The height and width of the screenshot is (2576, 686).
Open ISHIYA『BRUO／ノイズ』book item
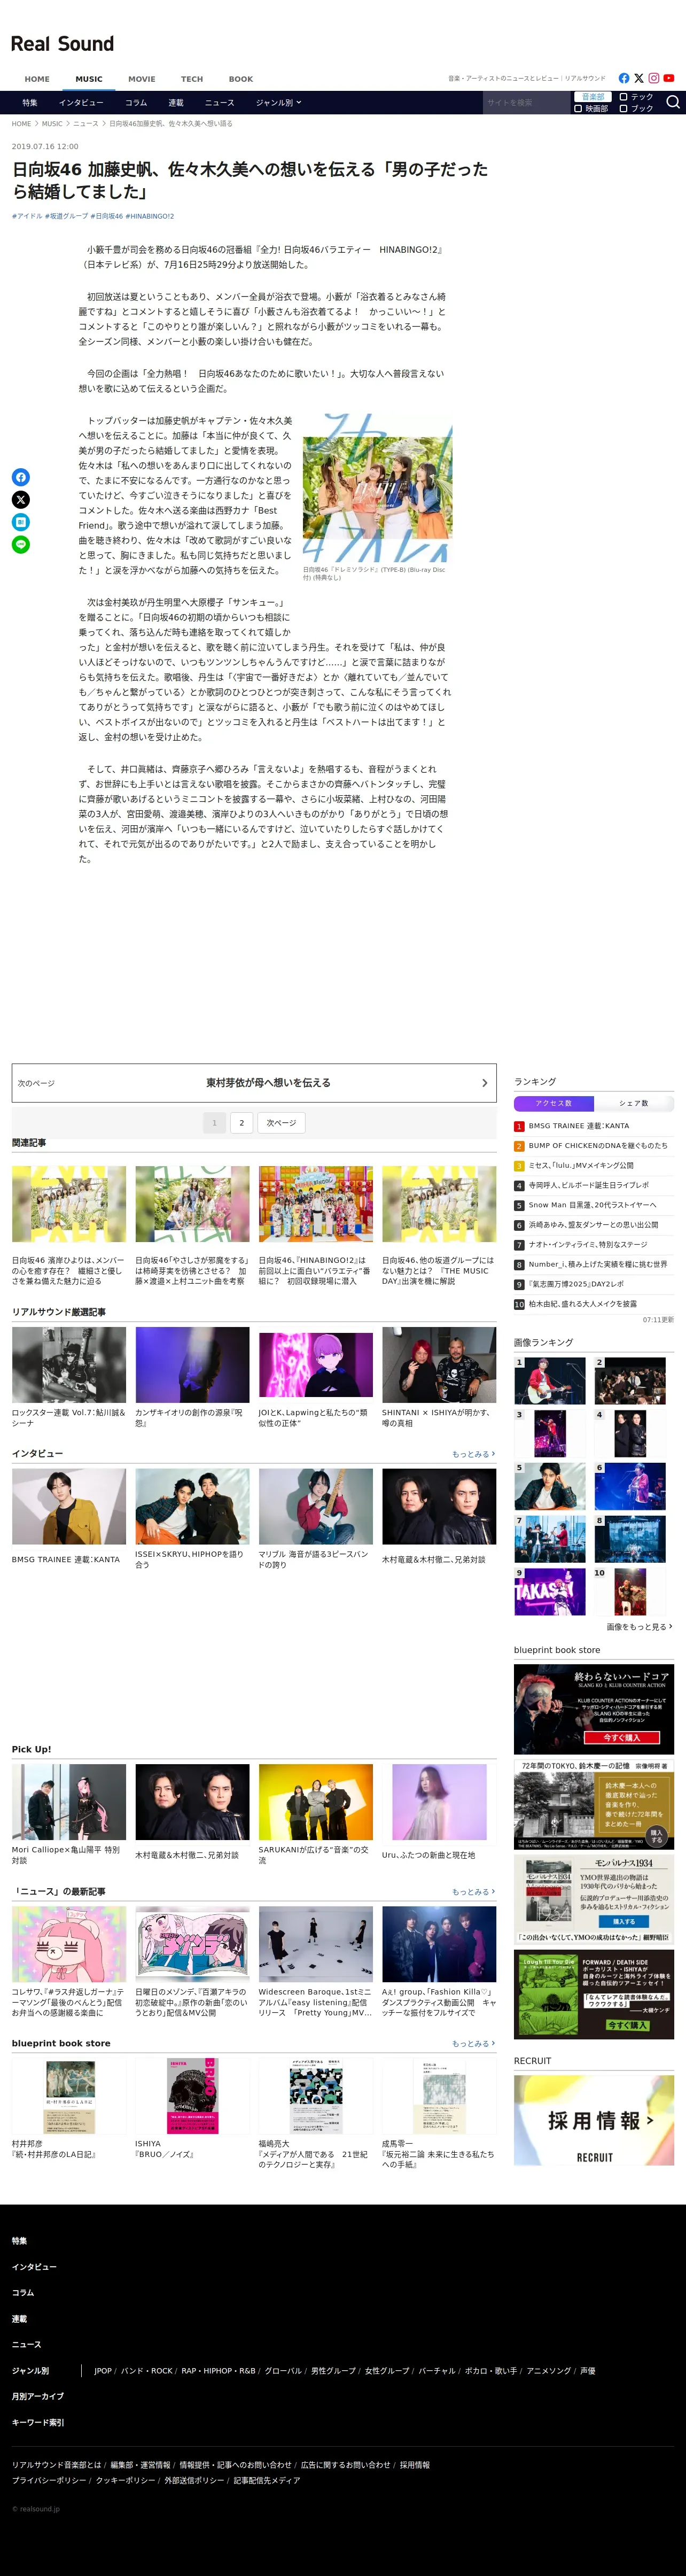[192, 2108]
